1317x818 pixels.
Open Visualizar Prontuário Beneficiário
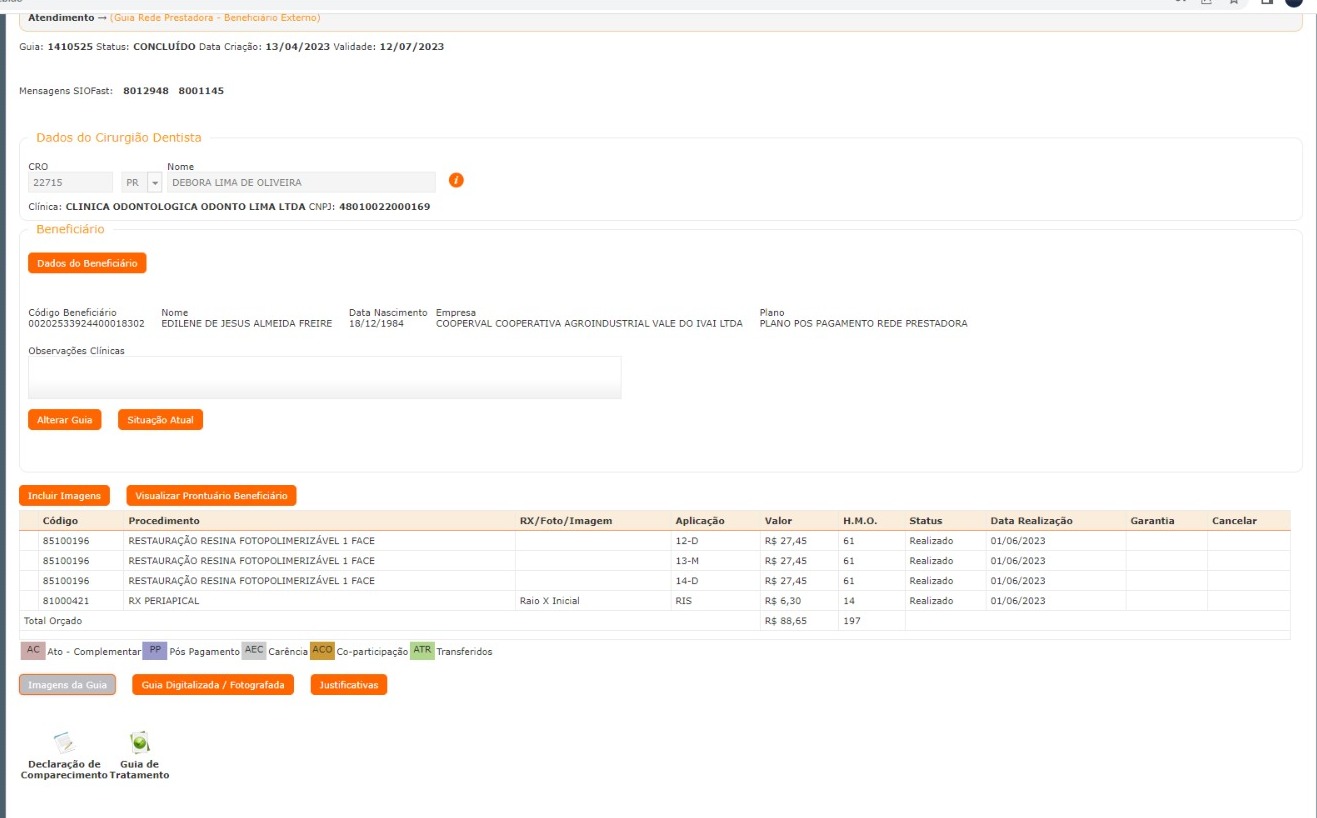click(x=211, y=496)
